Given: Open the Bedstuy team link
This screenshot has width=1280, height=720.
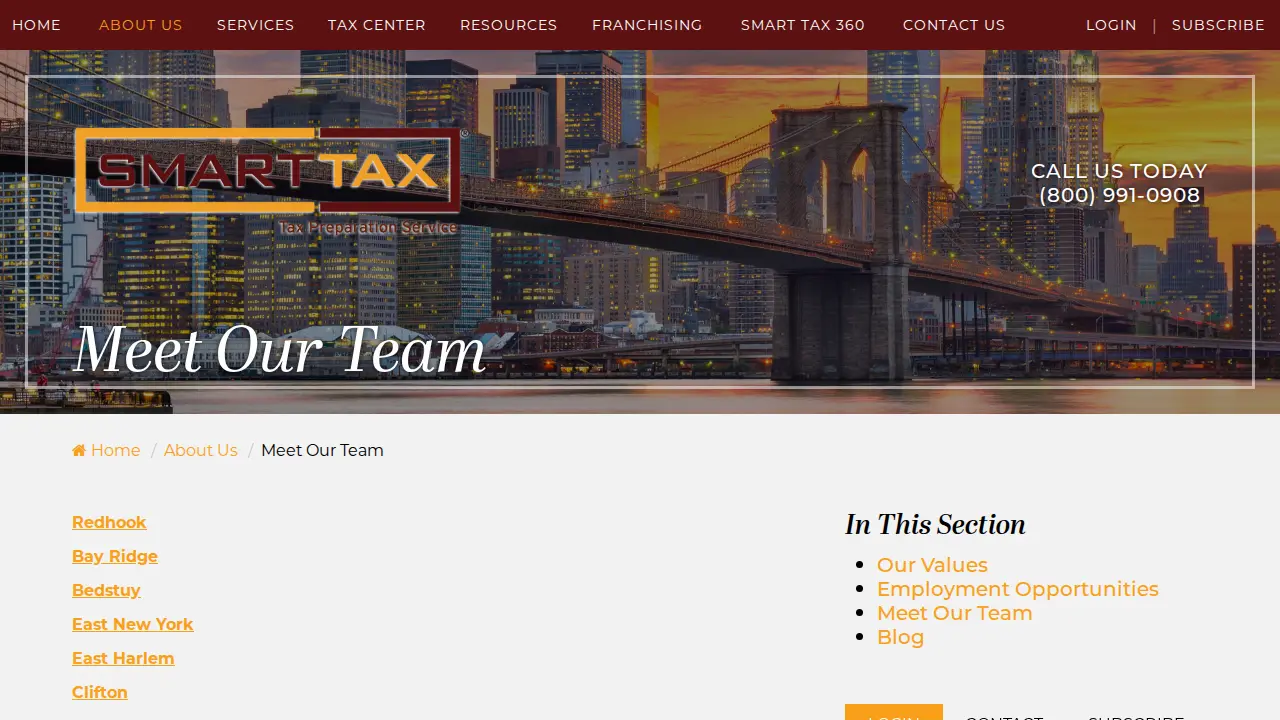Looking at the screenshot, I should tap(106, 590).
